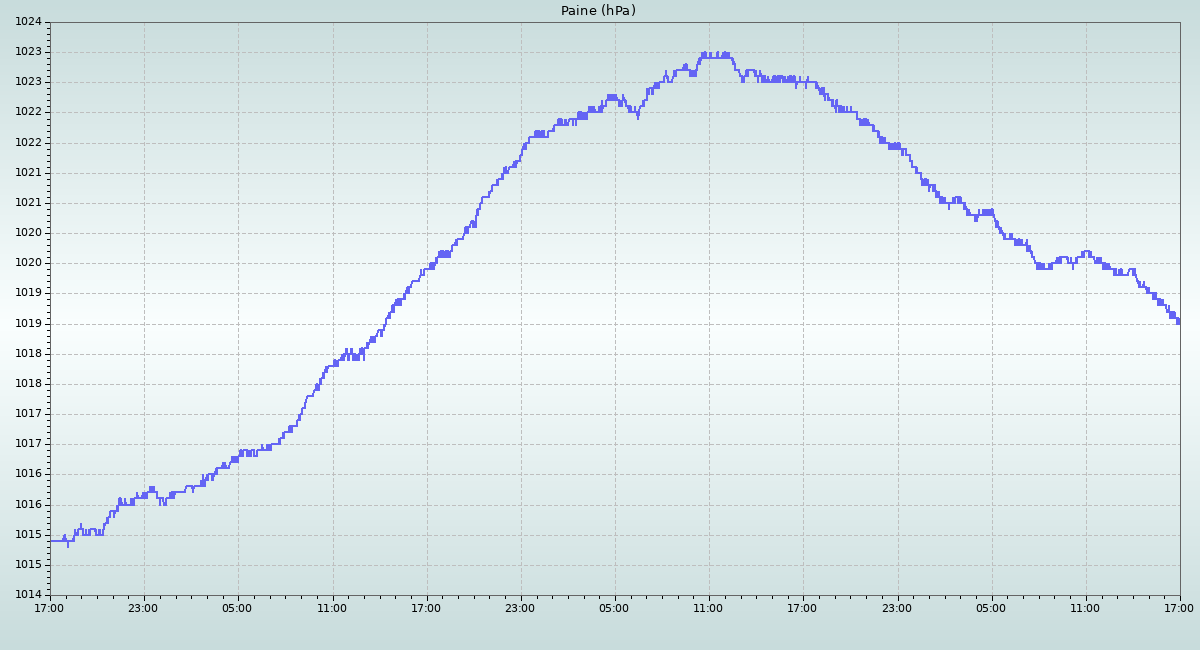Screen dimensions: 1200x650
Task: Click the first 11:00 x-axis label
Action: (332, 607)
